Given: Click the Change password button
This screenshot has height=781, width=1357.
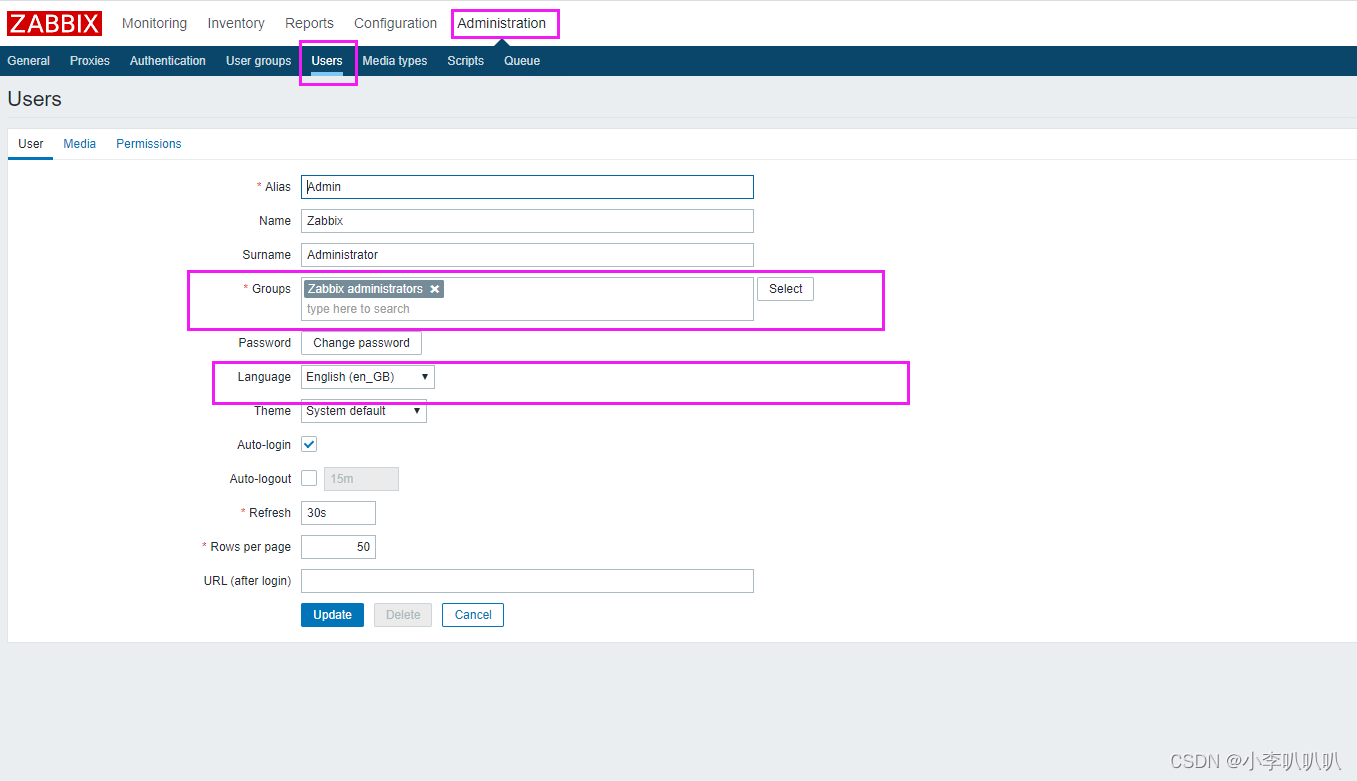Looking at the screenshot, I should [x=361, y=343].
